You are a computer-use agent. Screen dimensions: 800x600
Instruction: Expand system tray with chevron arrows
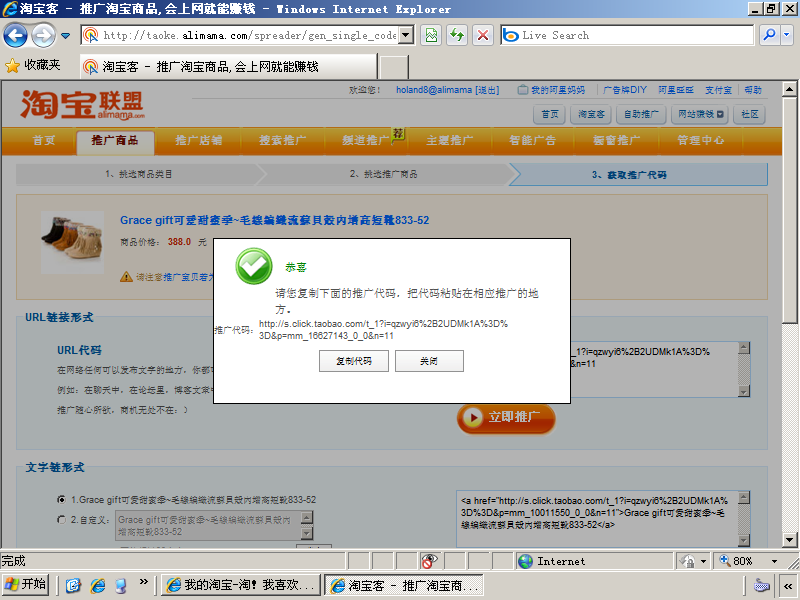pyautogui.click(x=788, y=586)
